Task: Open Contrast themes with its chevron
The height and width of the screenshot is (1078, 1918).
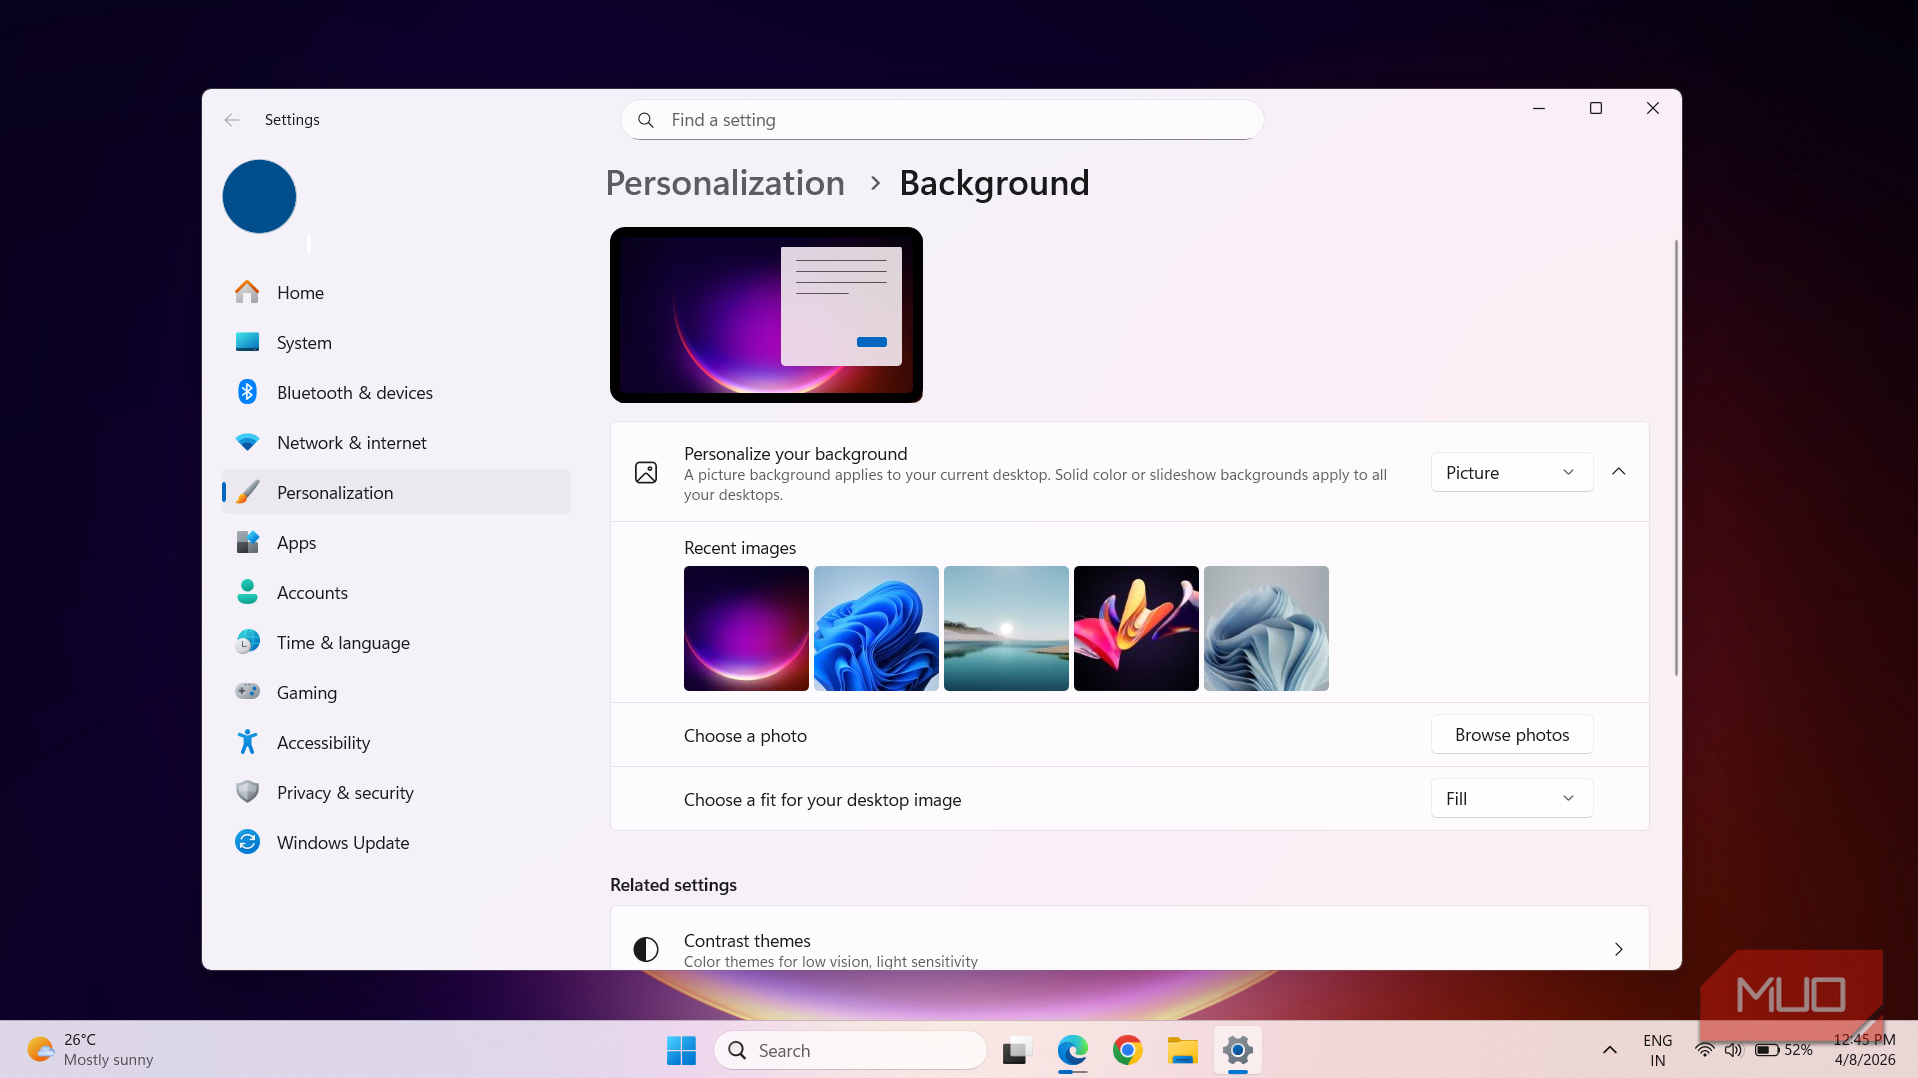Action: point(1618,949)
